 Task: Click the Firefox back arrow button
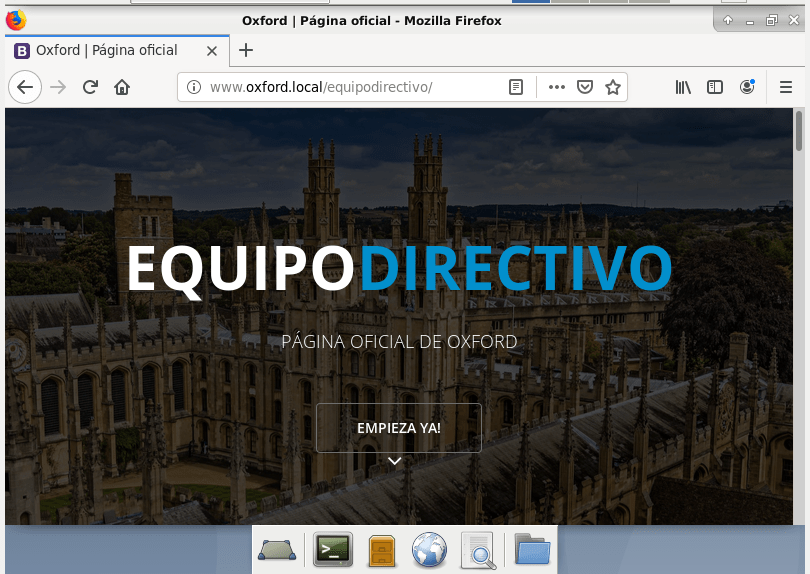(x=25, y=87)
